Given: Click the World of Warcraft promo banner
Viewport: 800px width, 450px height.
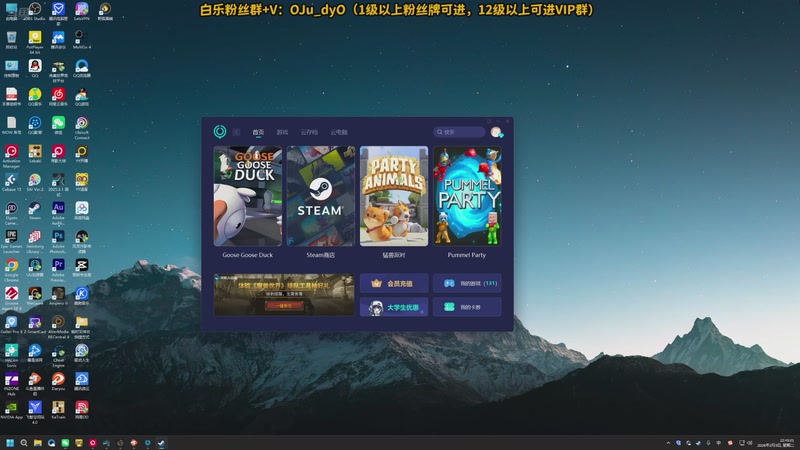Looking at the screenshot, I should click(284, 294).
